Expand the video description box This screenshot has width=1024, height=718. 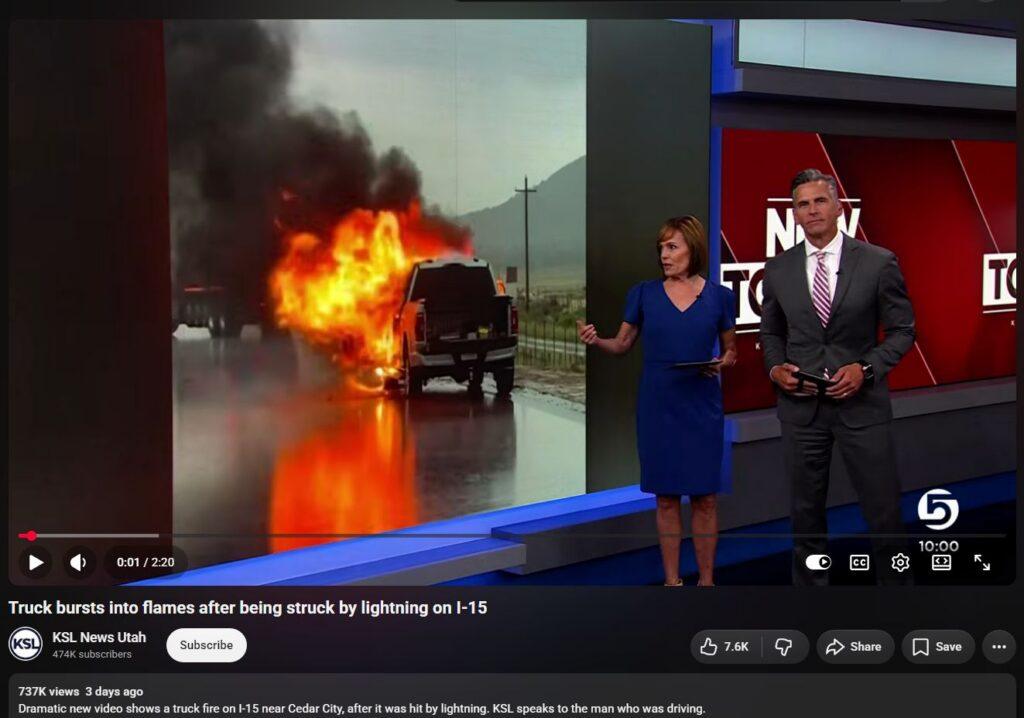point(512,696)
